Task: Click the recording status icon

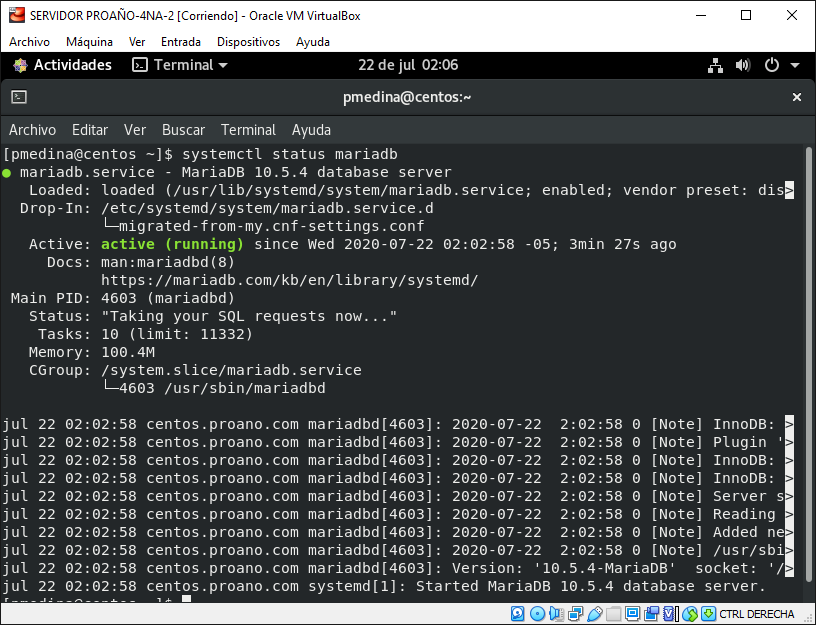Action: tap(651, 614)
